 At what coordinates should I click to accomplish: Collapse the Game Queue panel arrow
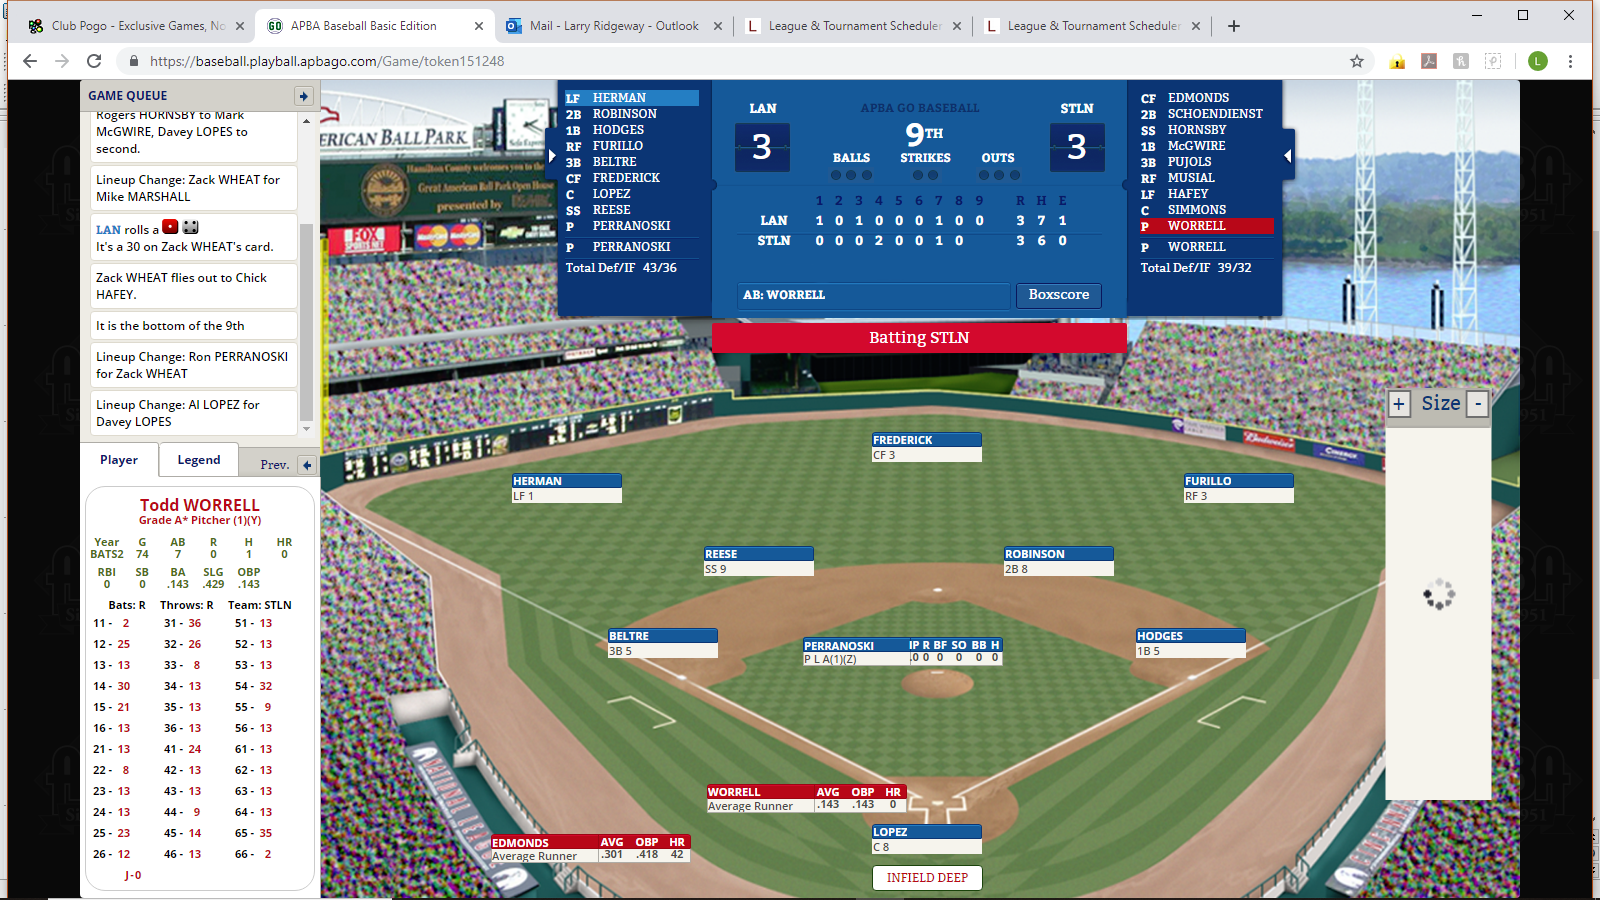[304, 96]
